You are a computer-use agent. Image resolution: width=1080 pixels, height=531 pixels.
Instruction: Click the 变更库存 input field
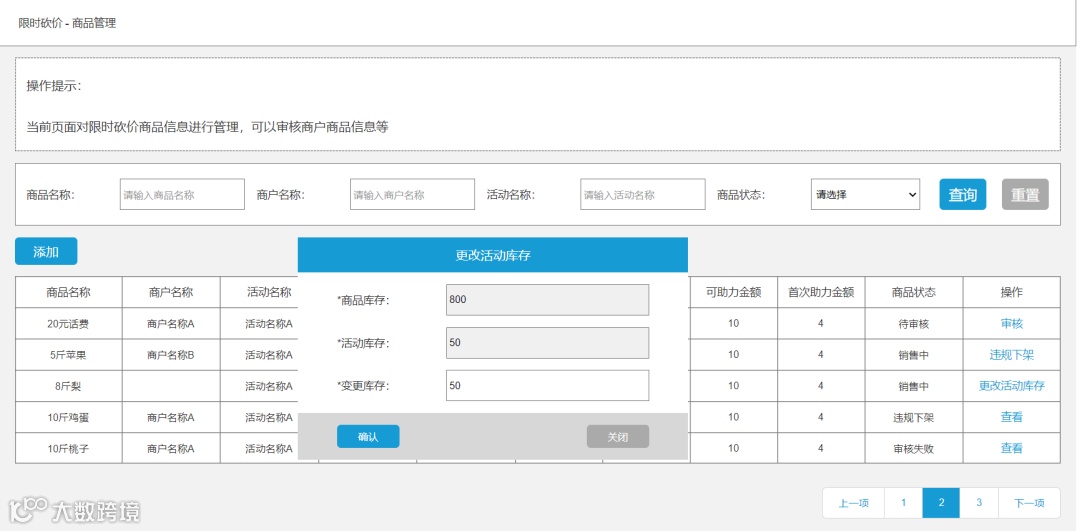click(547, 385)
